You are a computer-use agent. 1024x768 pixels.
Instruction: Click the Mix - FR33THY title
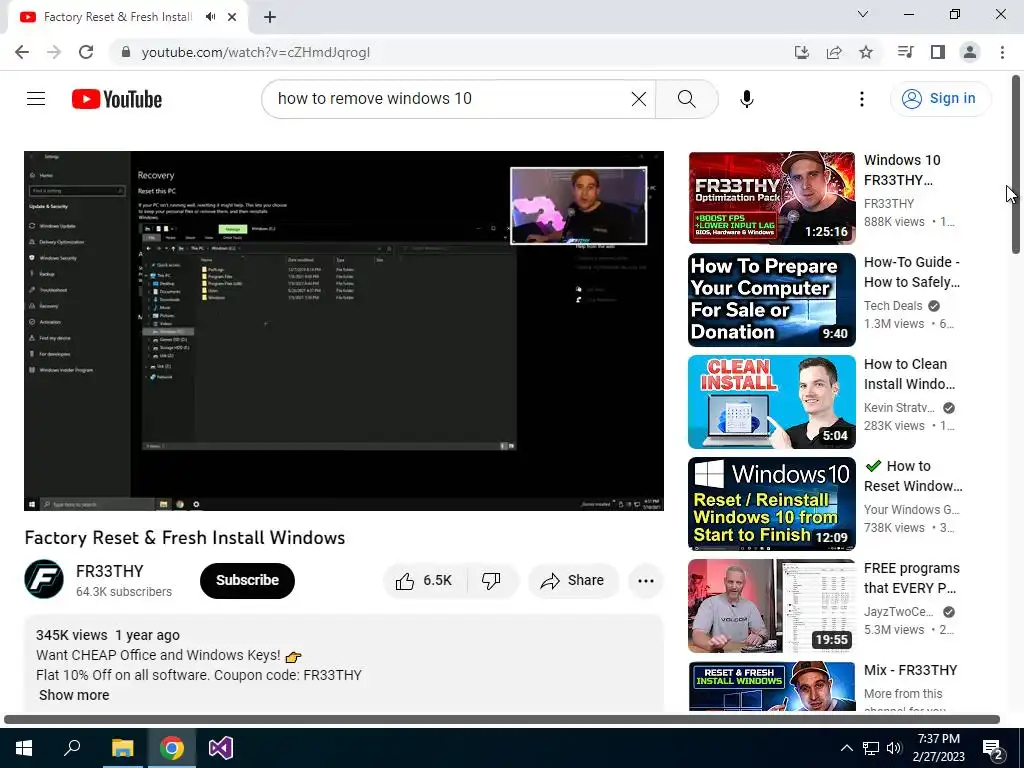pyautogui.click(x=910, y=670)
